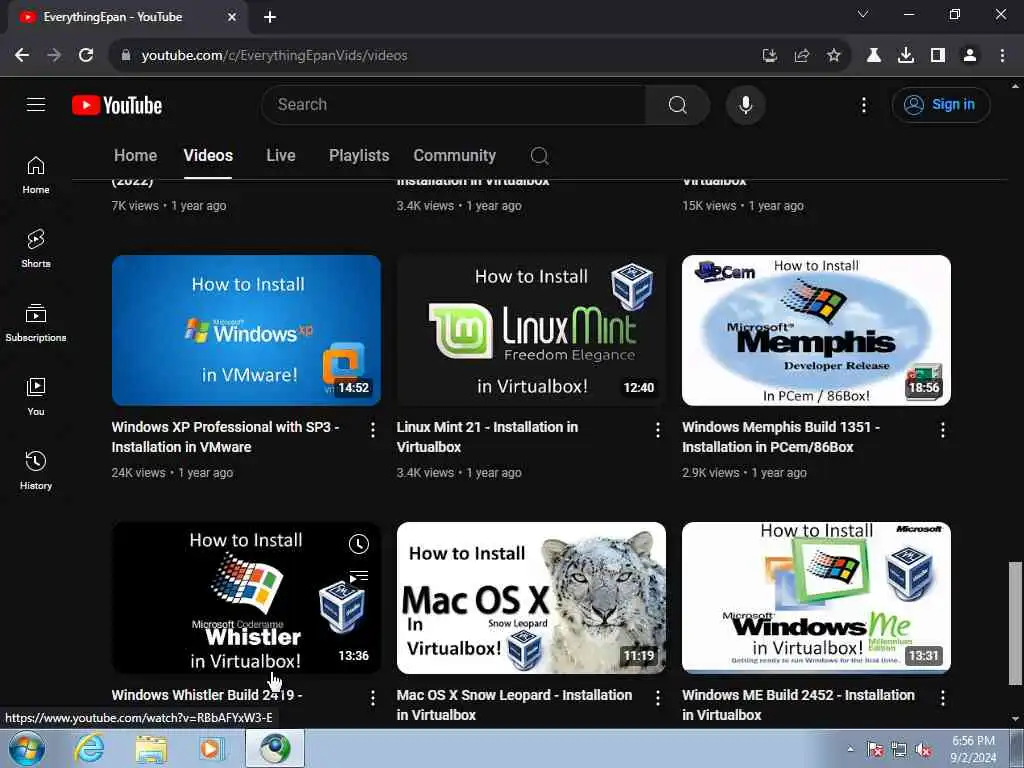This screenshot has width=1024, height=768.
Task: Open the Community tab
Action: (455, 155)
